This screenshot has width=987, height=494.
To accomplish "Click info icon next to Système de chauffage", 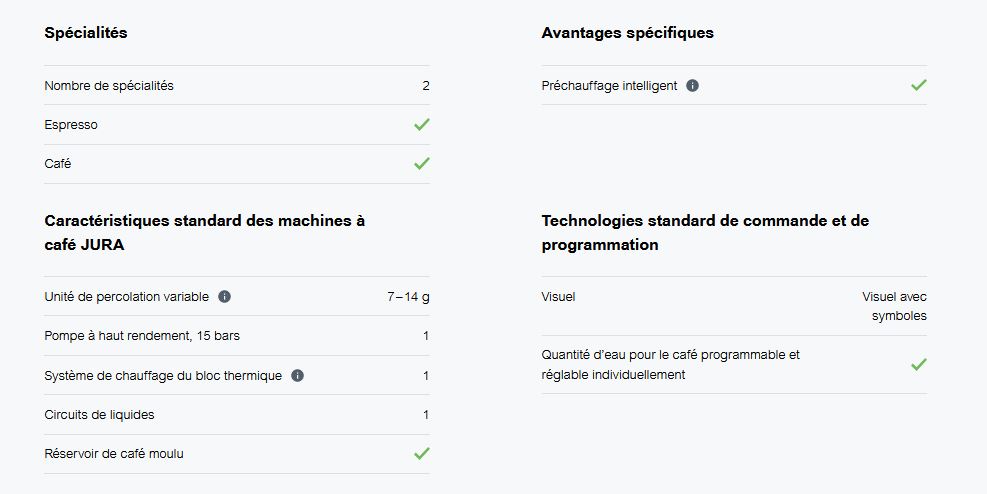I will coord(297,376).
